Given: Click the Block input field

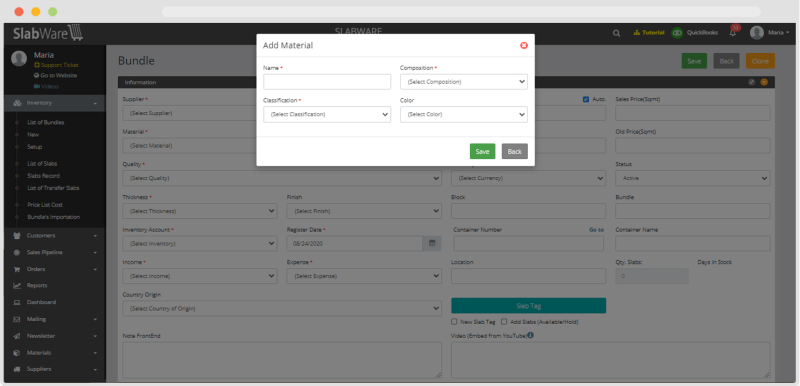Looking at the screenshot, I should coord(529,211).
